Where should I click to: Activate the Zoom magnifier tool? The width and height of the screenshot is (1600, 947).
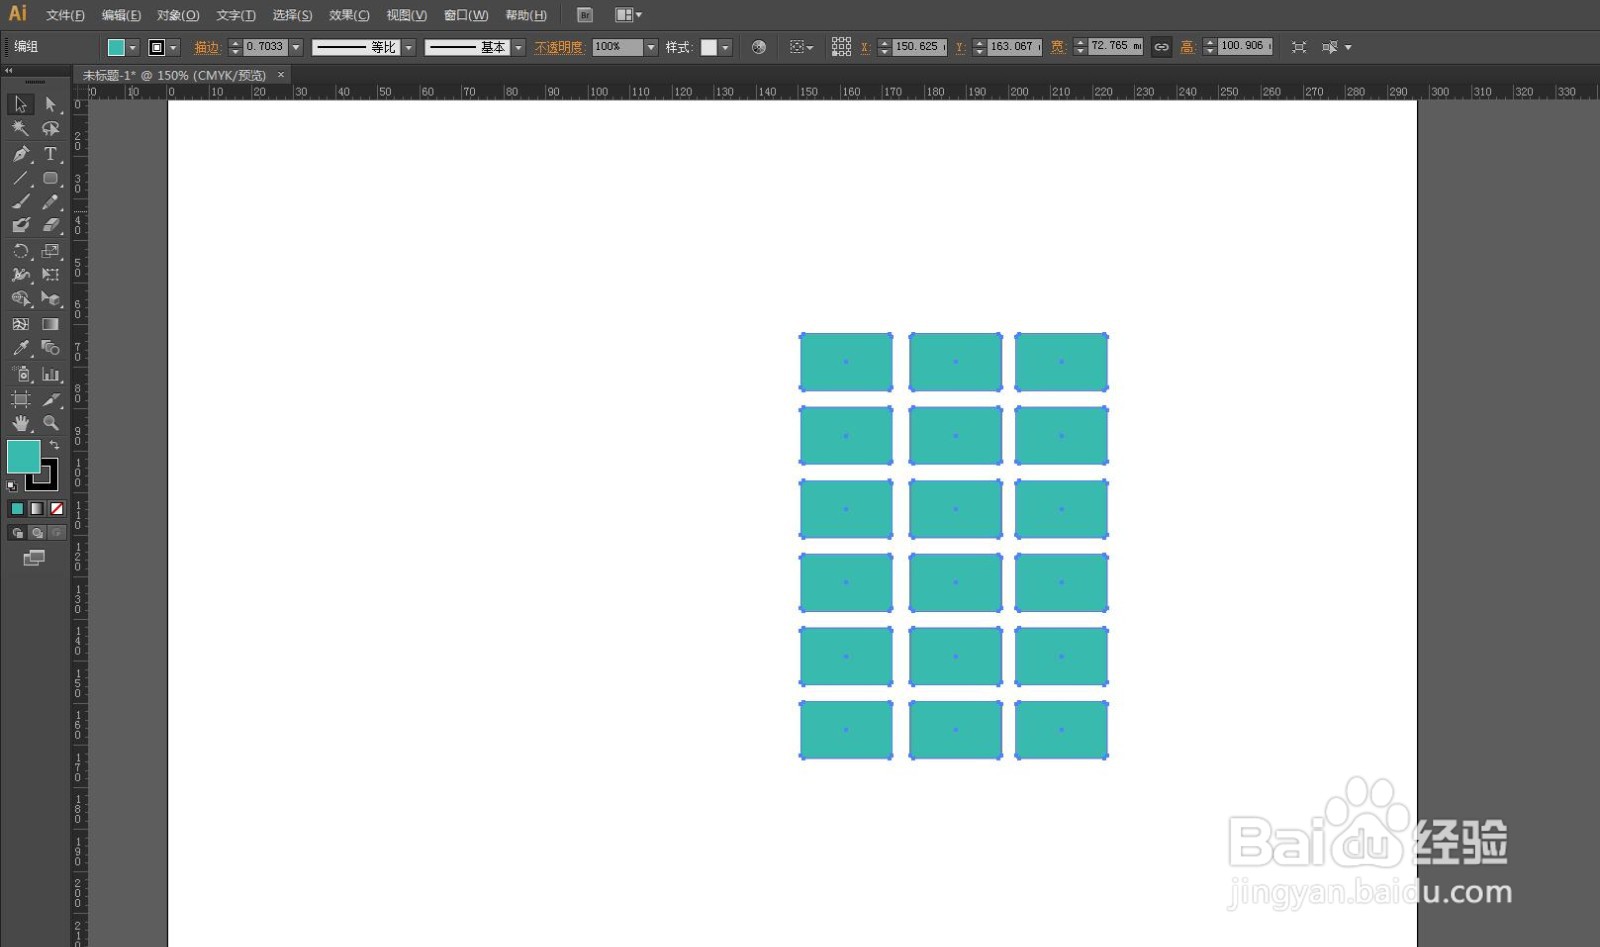point(50,423)
